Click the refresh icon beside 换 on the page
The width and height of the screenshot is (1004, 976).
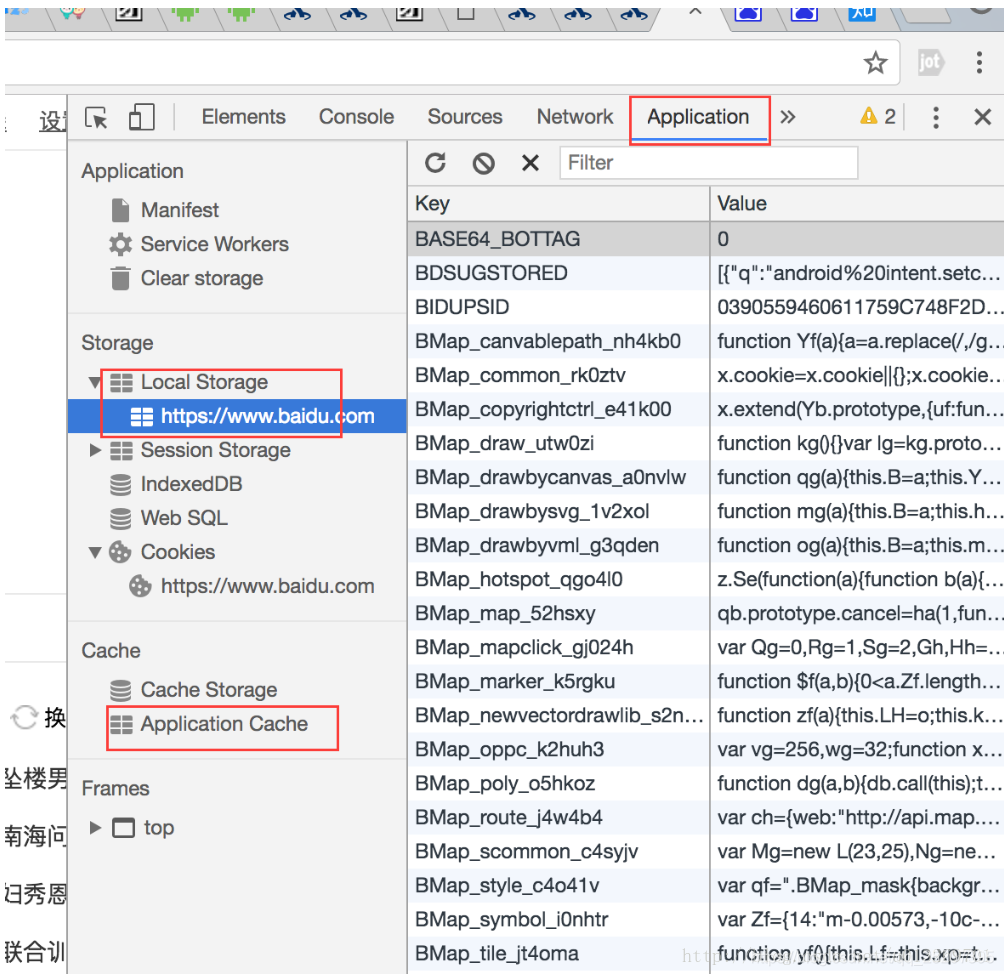click(x=24, y=717)
